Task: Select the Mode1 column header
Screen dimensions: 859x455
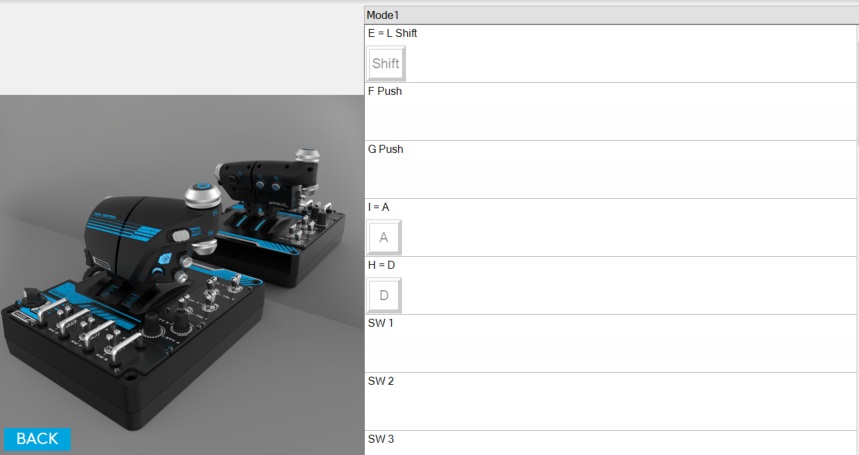Action: point(611,15)
